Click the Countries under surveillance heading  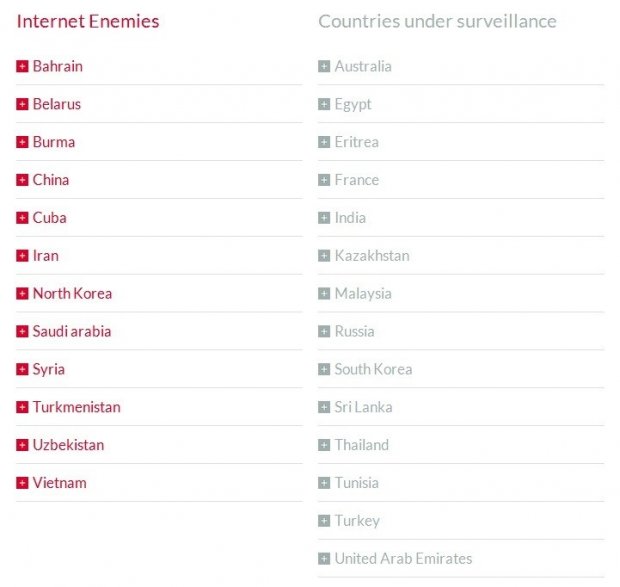click(x=437, y=21)
